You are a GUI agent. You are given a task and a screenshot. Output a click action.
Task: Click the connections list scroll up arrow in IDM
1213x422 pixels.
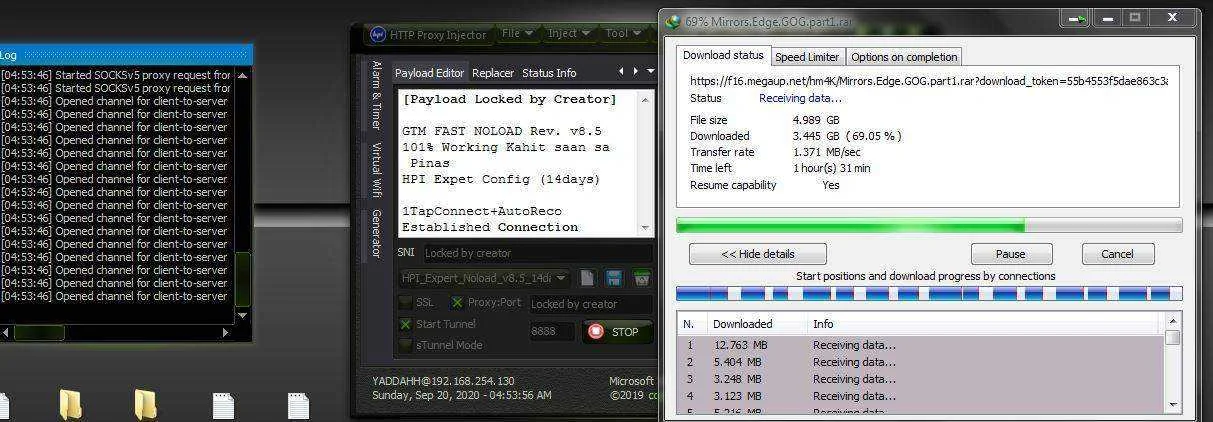[x=1172, y=323]
